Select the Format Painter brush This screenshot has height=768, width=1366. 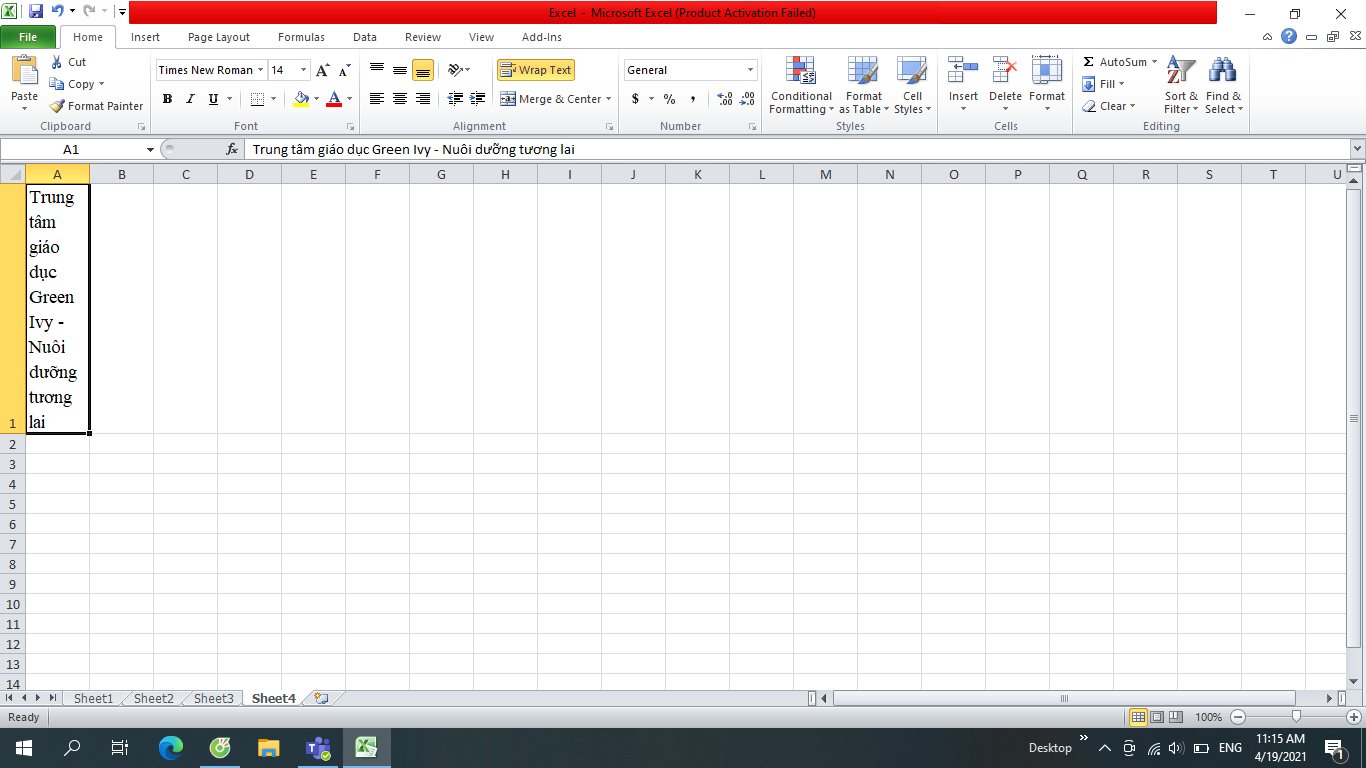click(x=57, y=106)
